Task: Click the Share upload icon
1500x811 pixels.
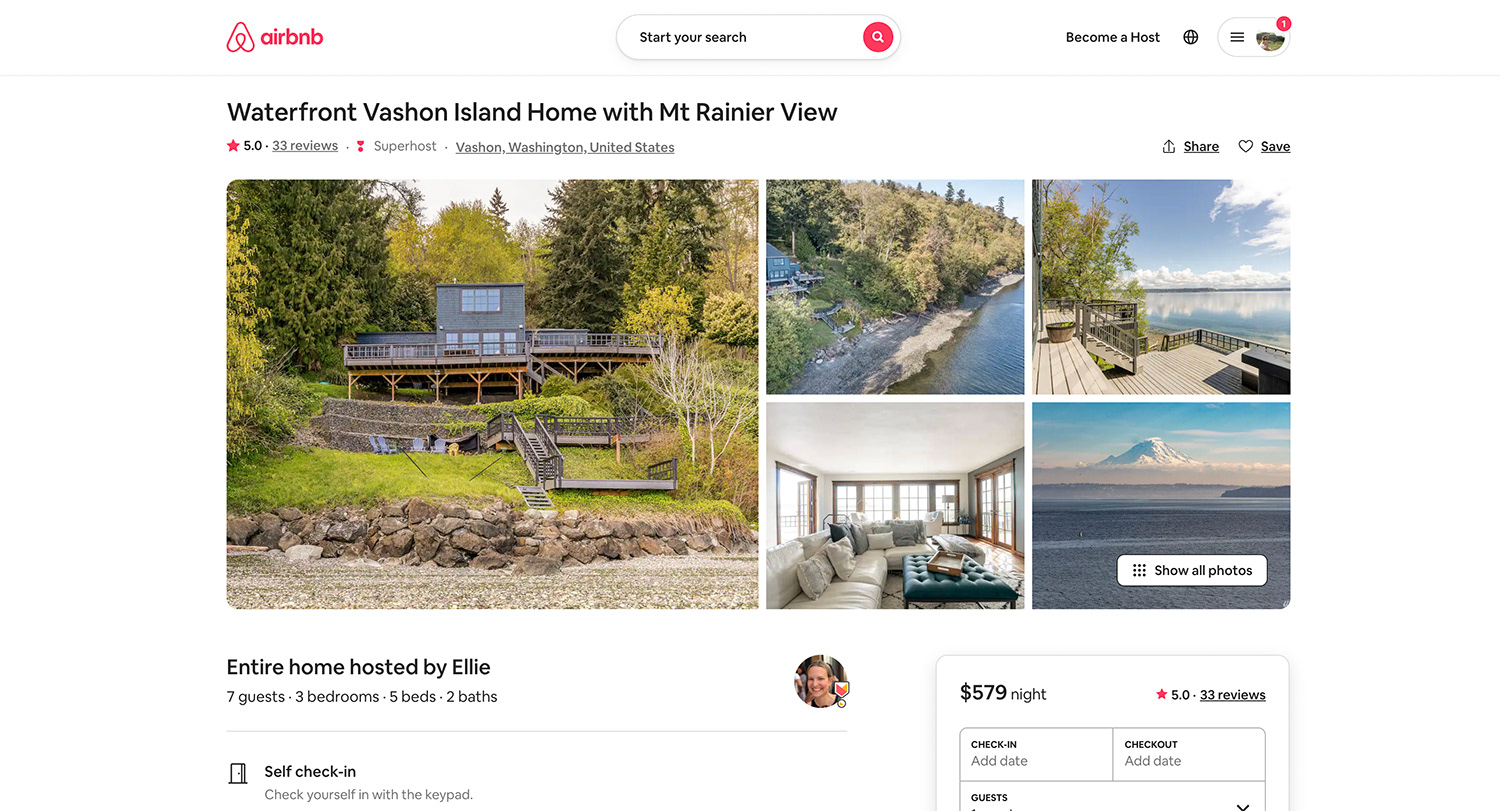Action: 1169,146
